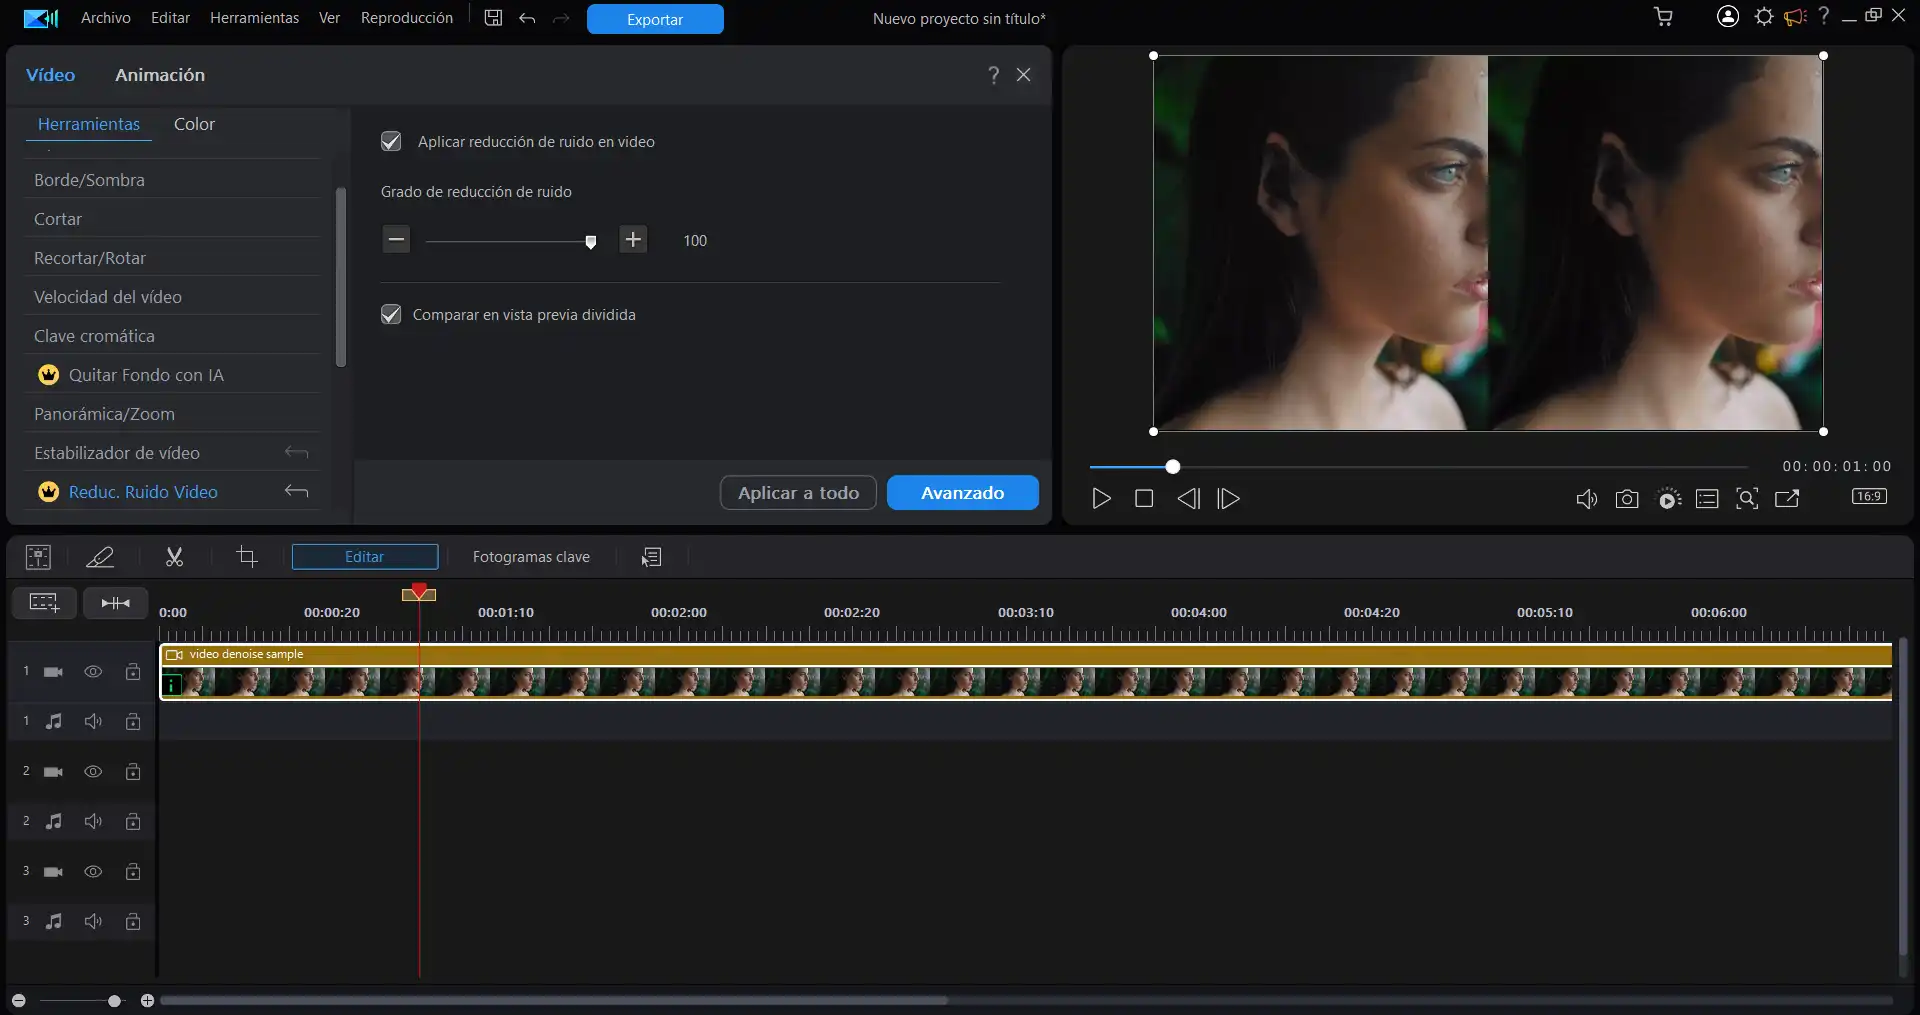The height and width of the screenshot is (1015, 1920).
Task: Open the 16:9 aspect ratio selector
Action: 1869,495
